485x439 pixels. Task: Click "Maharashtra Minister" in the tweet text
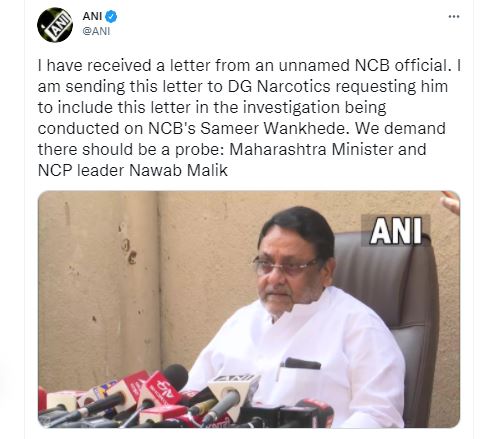[311, 149]
